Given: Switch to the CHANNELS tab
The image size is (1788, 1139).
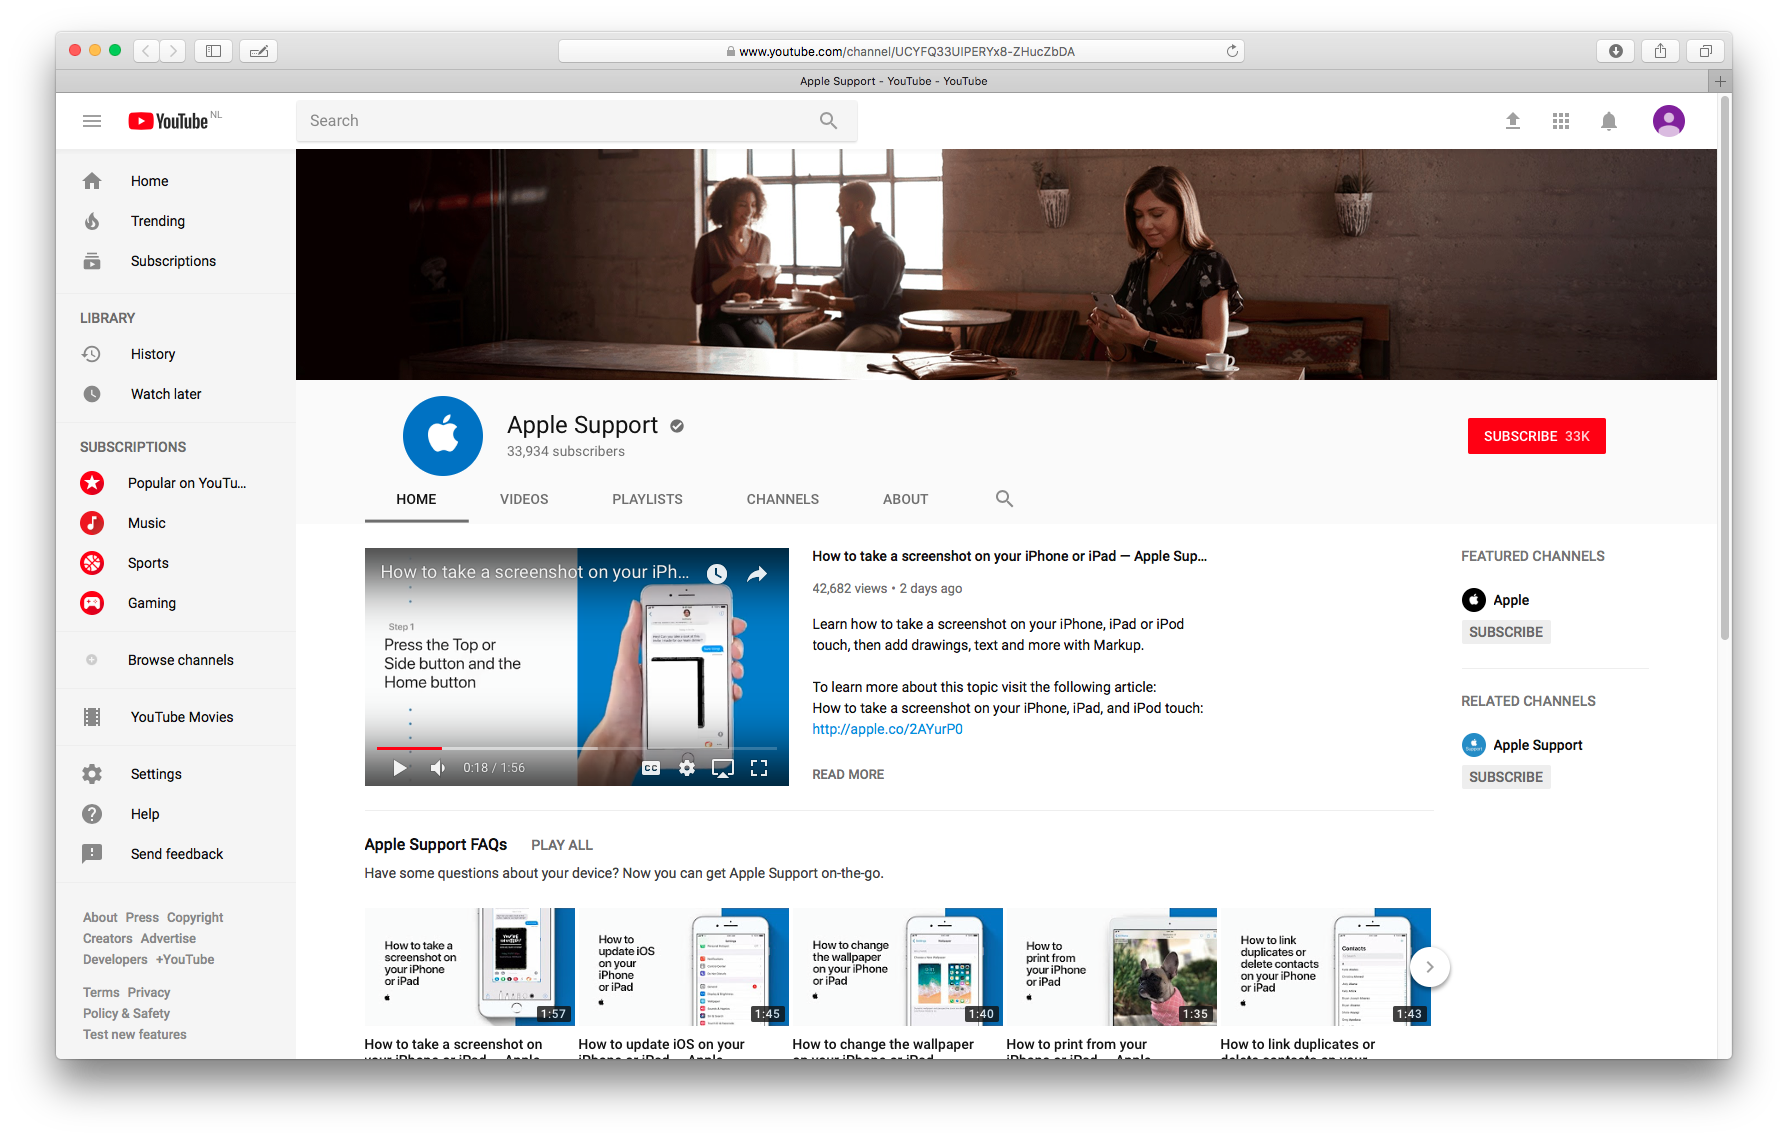Looking at the screenshot, I should [783, 499].
